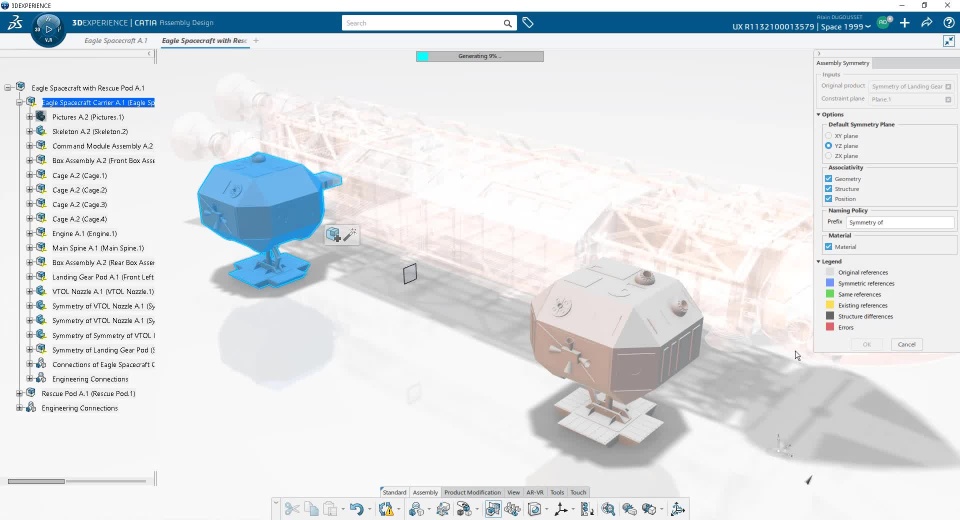The height and width of the screenshot is (520, 960).
Task: Click the highlighted active toolbar icon
Action: point(493,508)
